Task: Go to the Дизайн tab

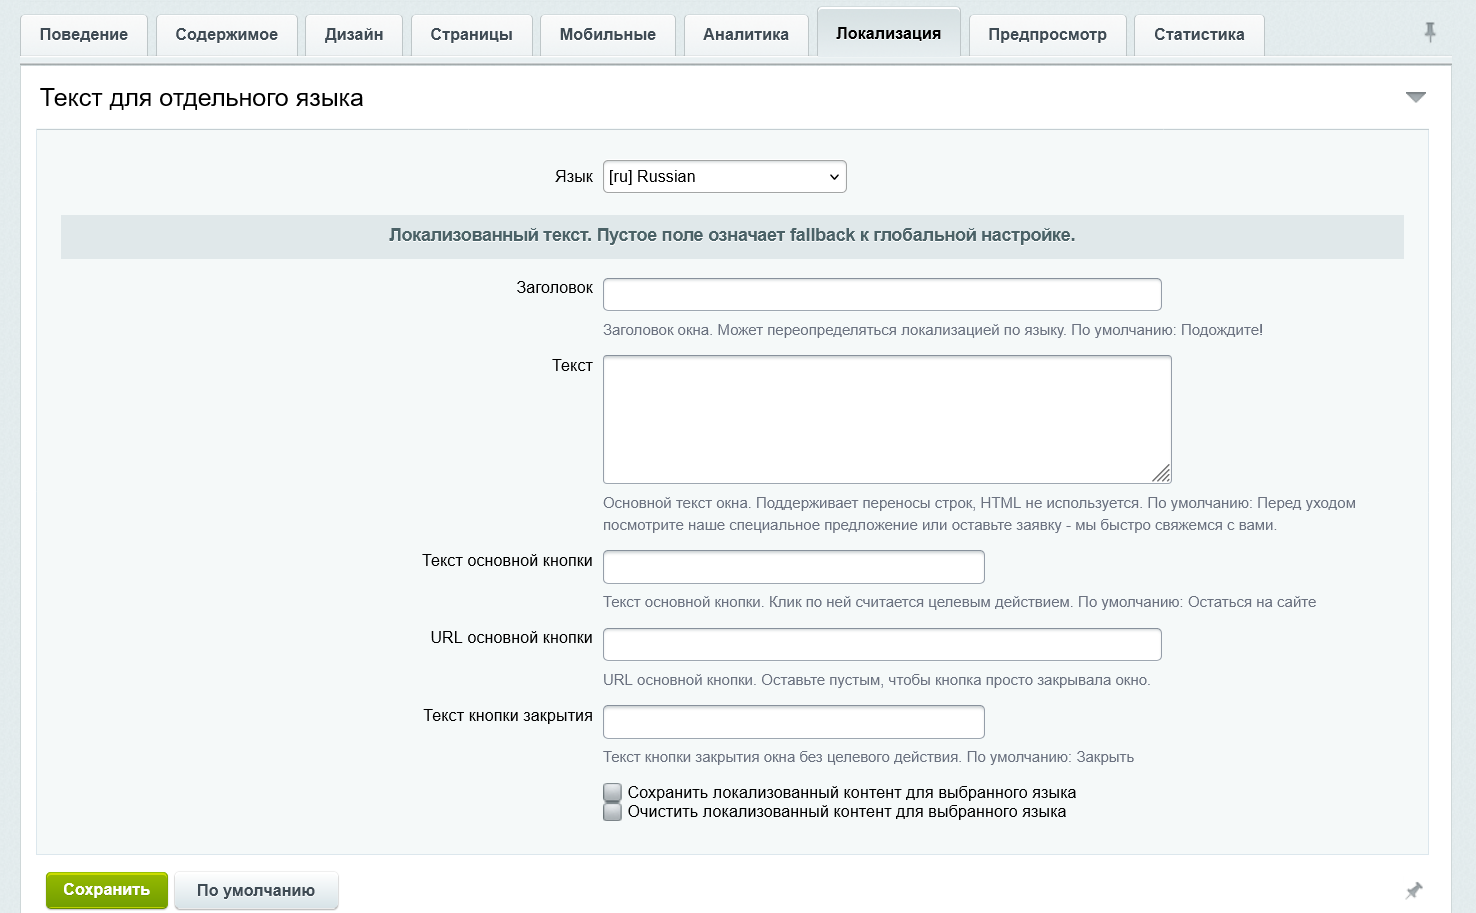Action: click(354, 35)
